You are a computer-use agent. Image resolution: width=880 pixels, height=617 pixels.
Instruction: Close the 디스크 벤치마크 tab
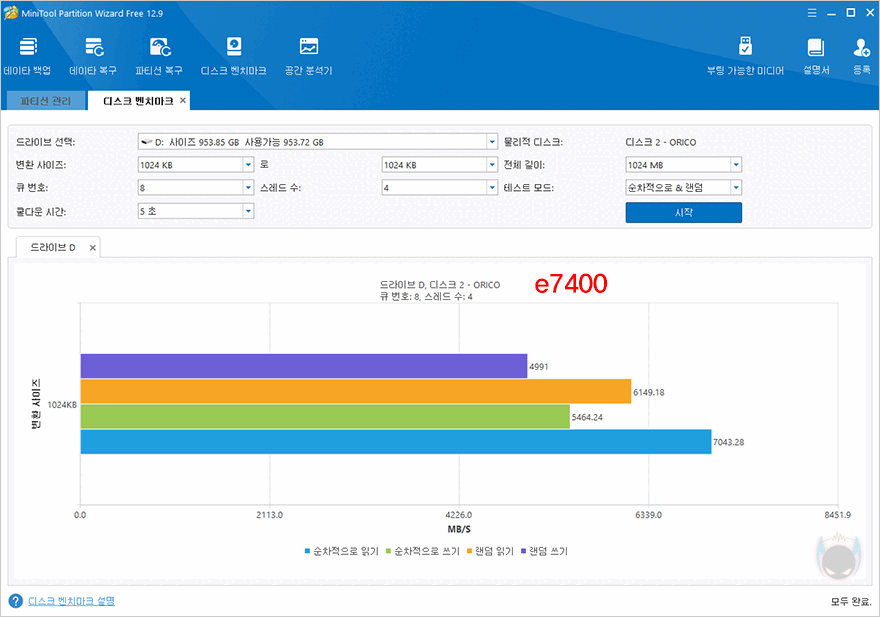(x=182, y=100)
